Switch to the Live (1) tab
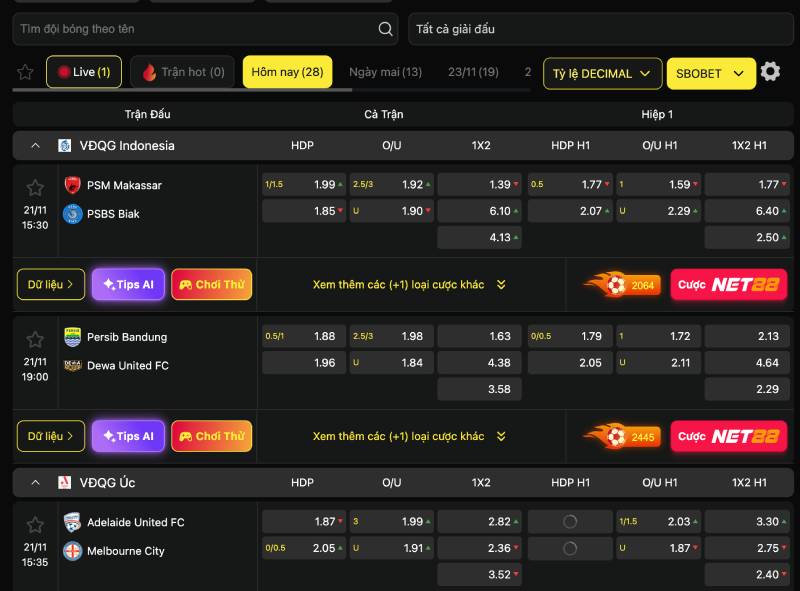Screen dimensions: 800x591 (84, 72)
